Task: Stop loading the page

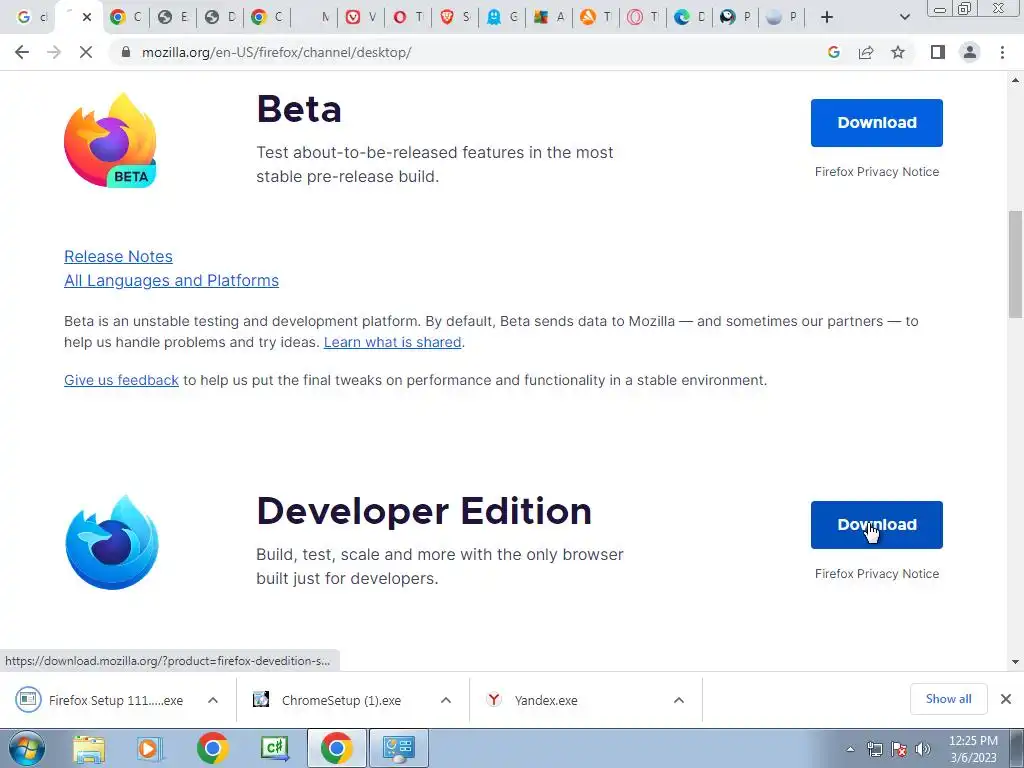Action: pyautogui.click(x=86, y=52)
